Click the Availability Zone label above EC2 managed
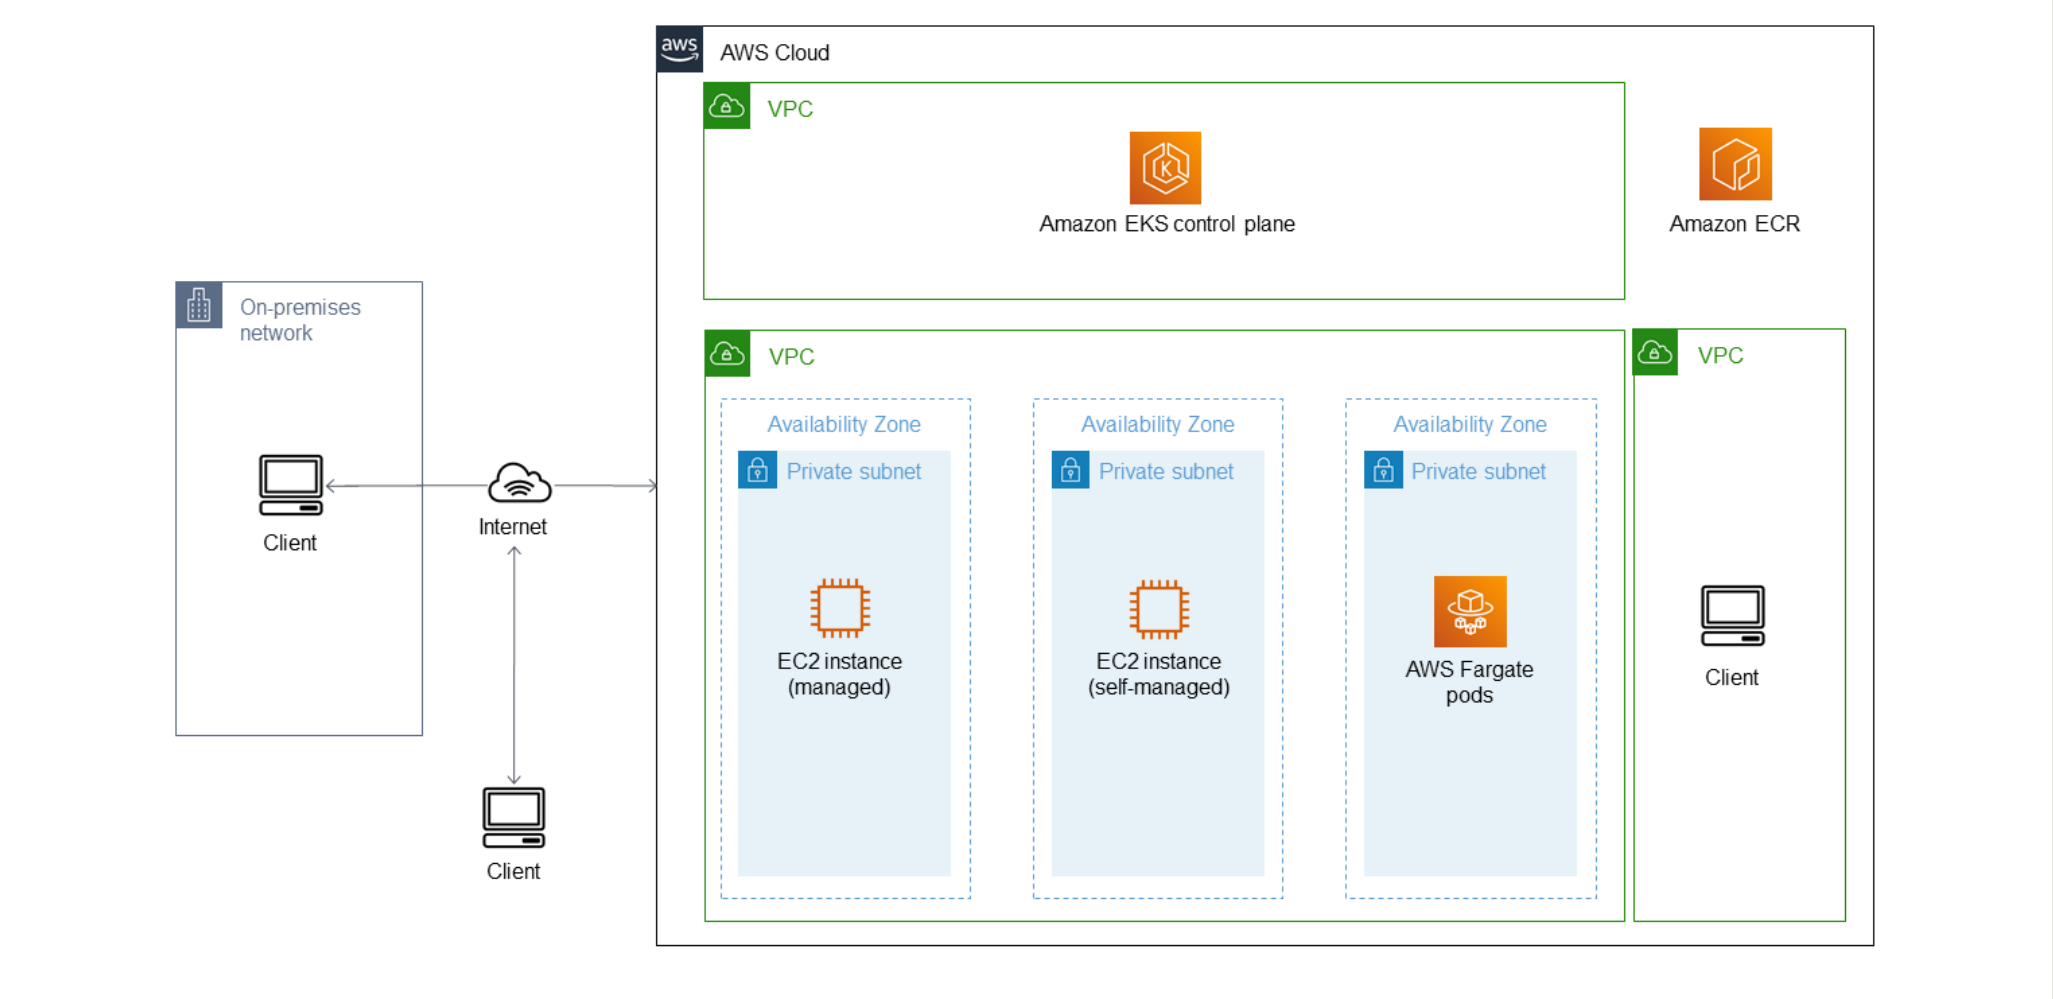This screenshot has height=999, width=2053. 844,424
